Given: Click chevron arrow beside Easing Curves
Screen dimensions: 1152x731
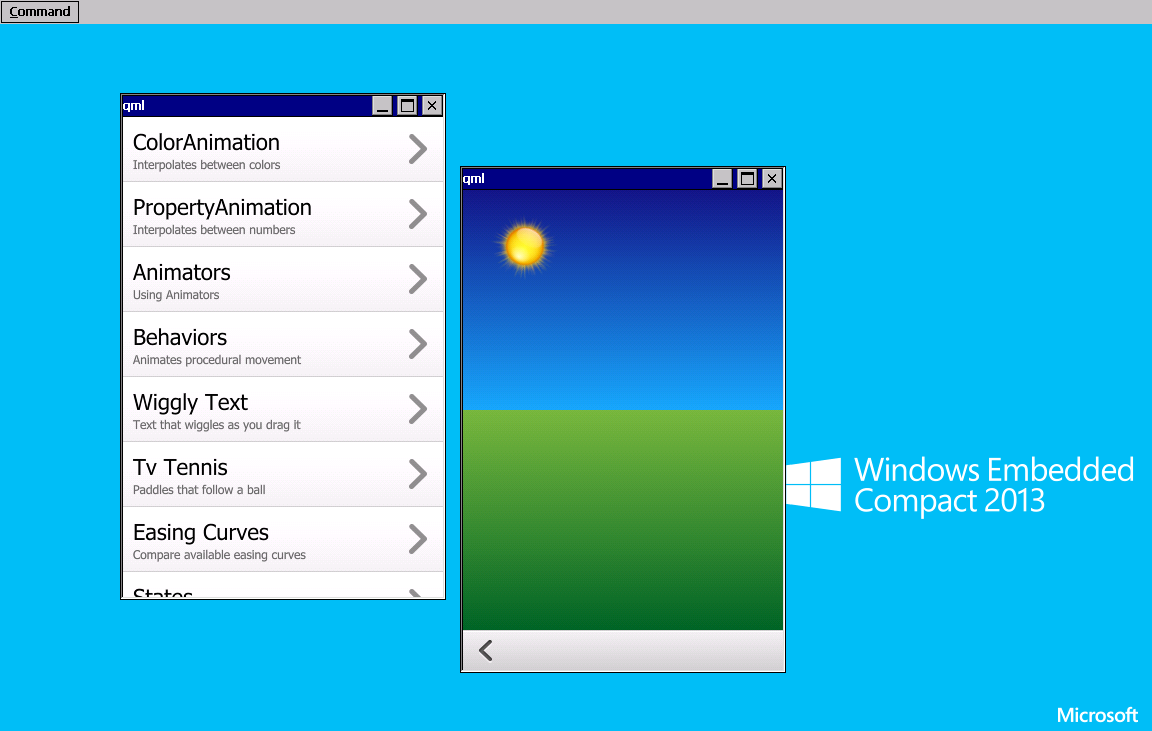Looking at the screenshot, I should [x=418, y=539].
